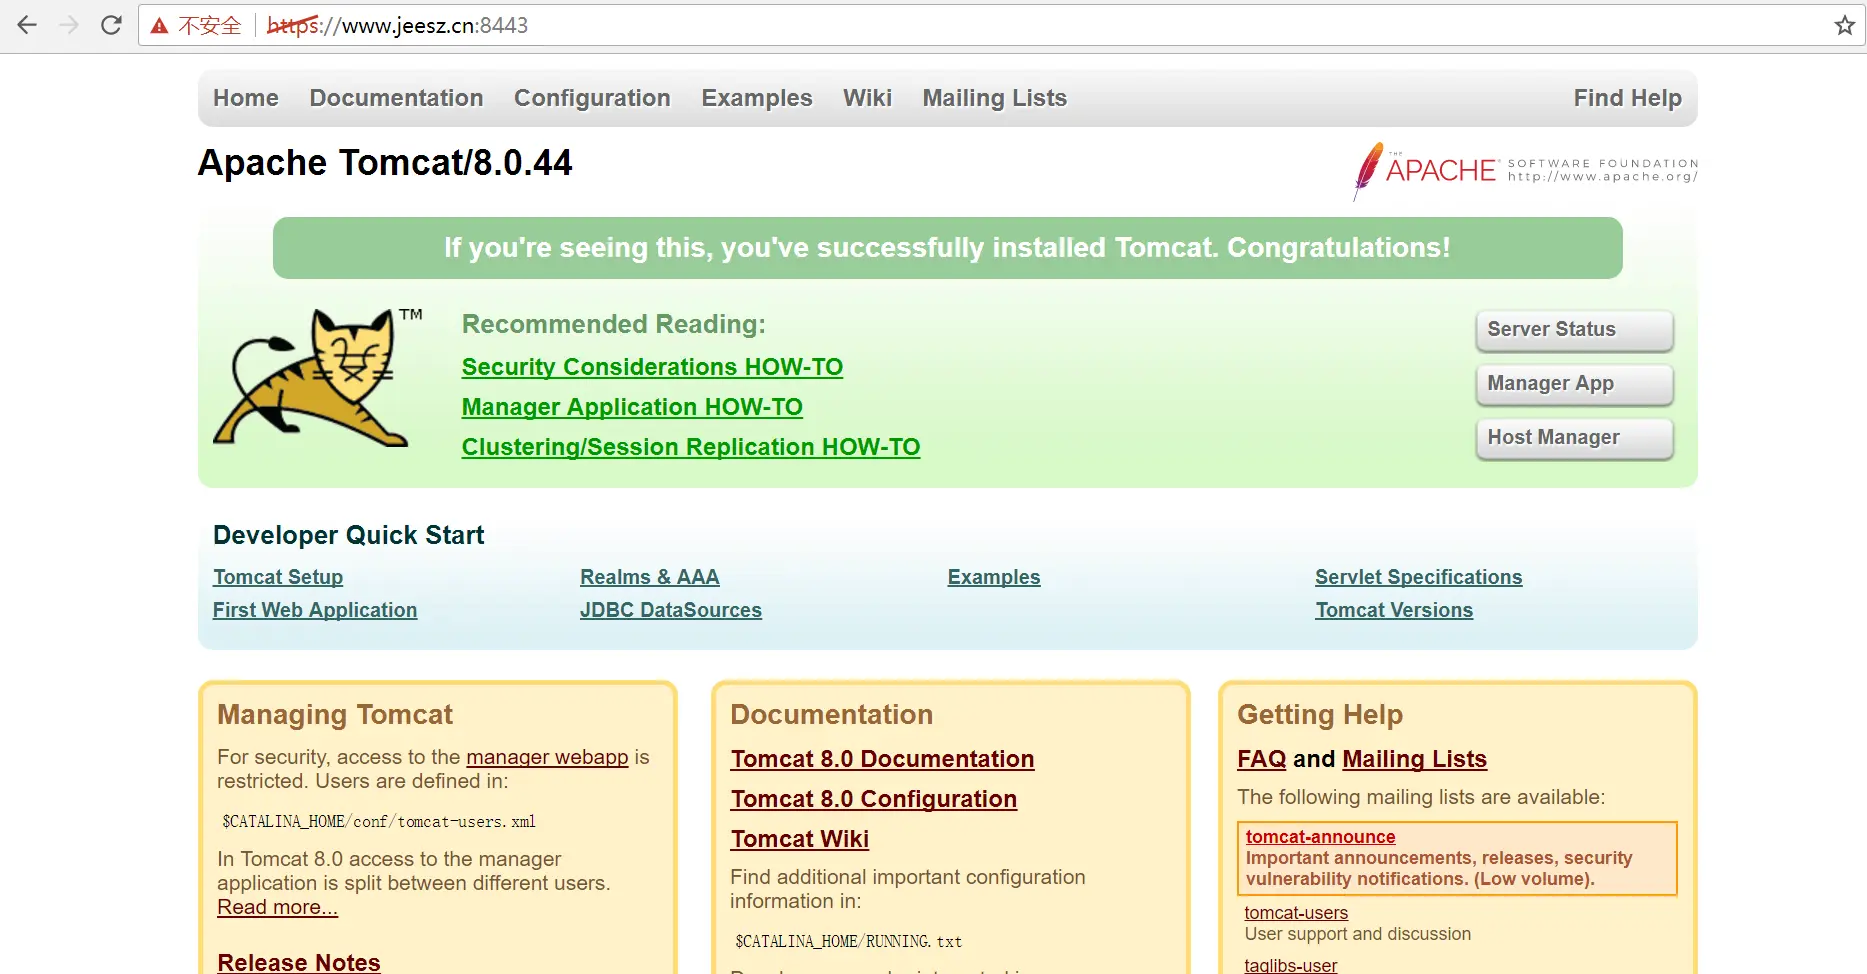Click the $CATALINA_HOME/RUNNING.txt path text
Image resolution: width=1867 pixels, height=974 pixels.
pos(849,942)
